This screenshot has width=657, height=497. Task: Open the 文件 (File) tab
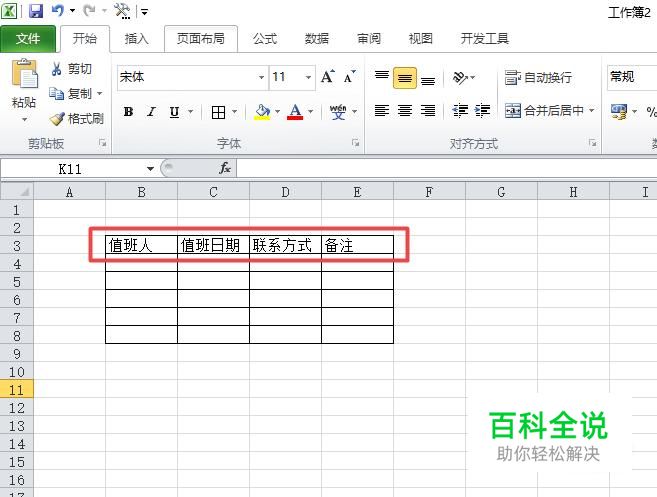click(28, 39)
